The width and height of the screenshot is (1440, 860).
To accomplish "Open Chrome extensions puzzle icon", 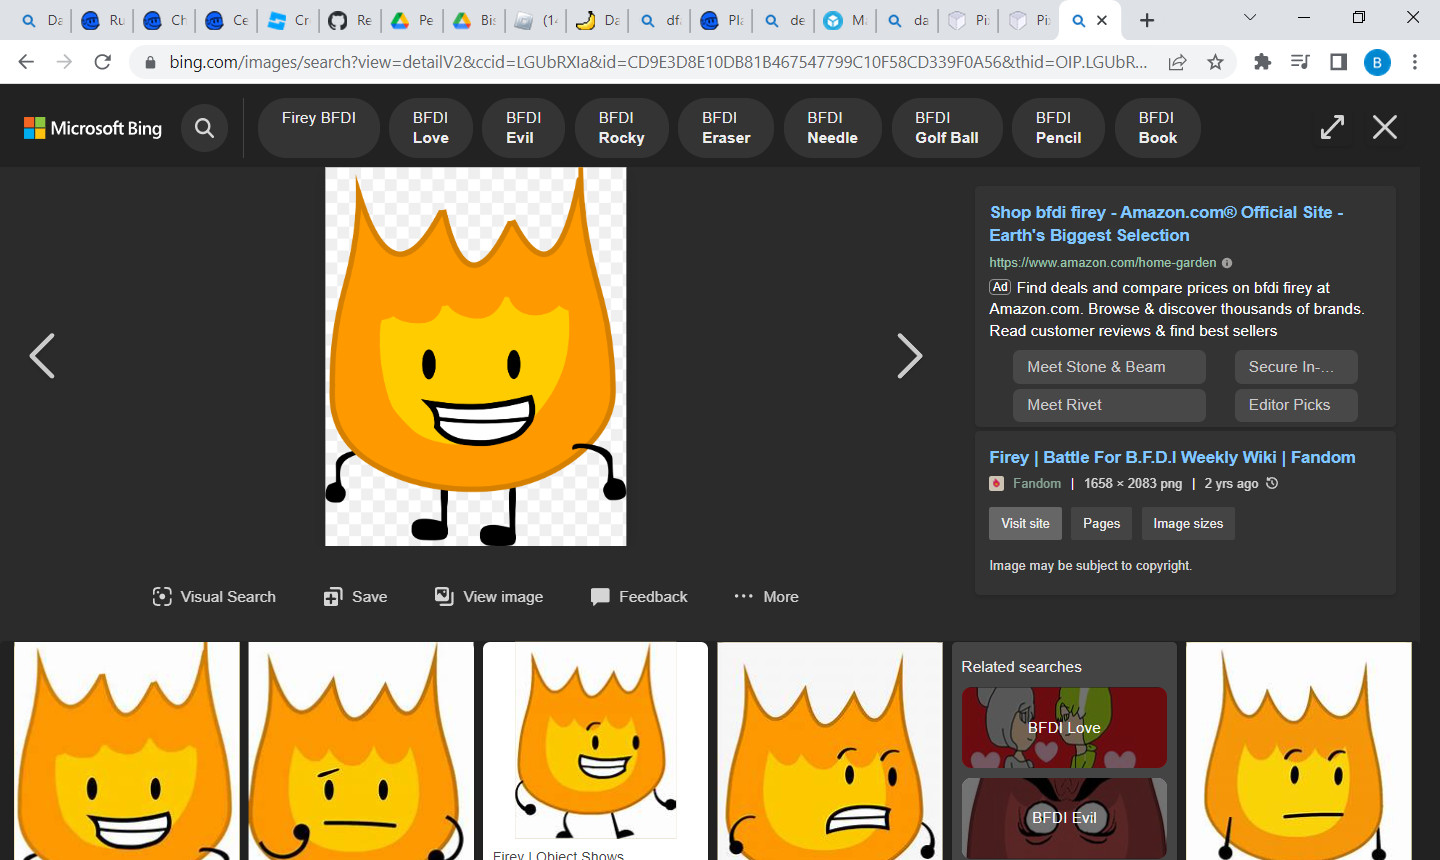I will tap(1262, 62).
